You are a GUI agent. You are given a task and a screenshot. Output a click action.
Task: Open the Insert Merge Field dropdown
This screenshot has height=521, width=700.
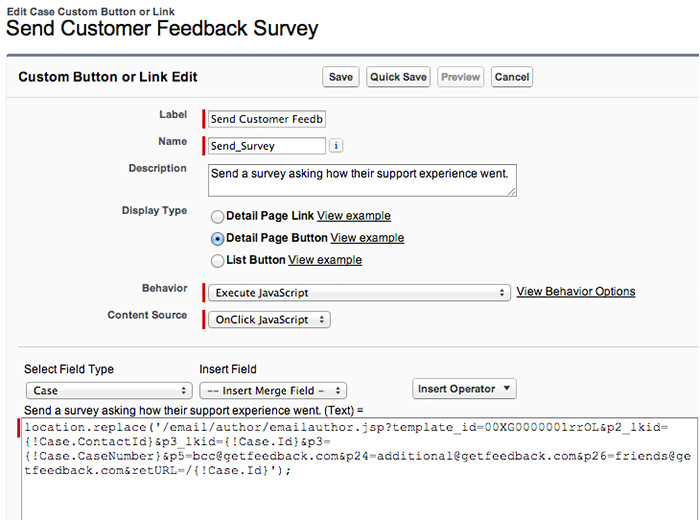(x=273, y=390)
